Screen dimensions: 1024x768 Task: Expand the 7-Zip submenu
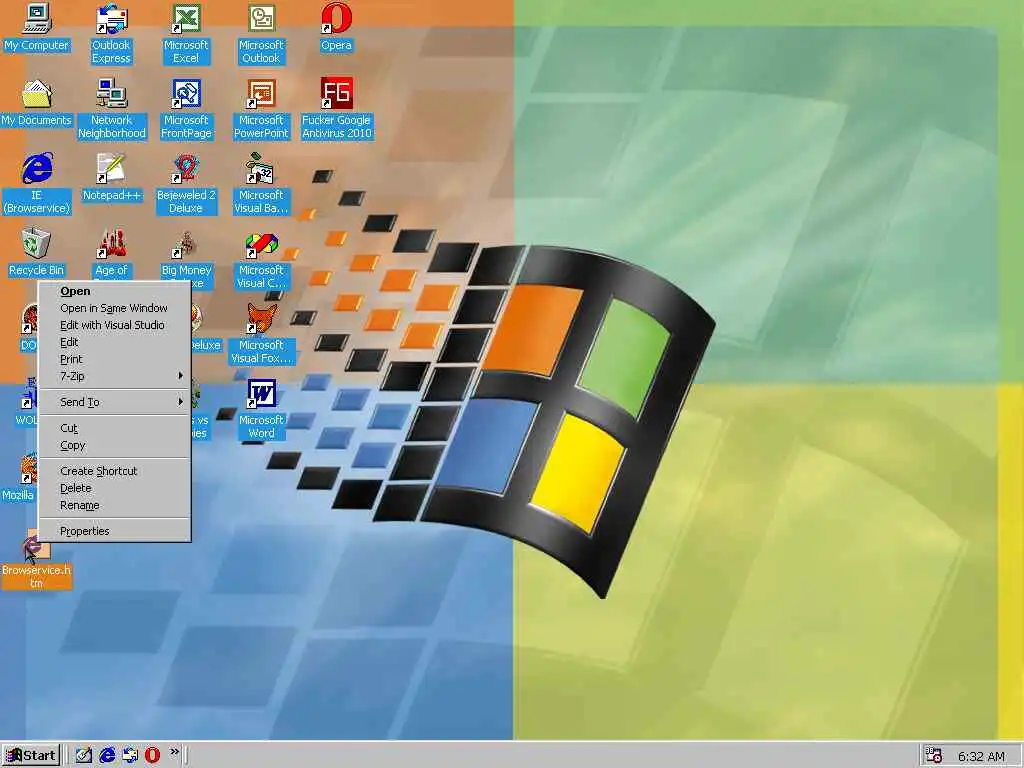click(x=115, y=376)
